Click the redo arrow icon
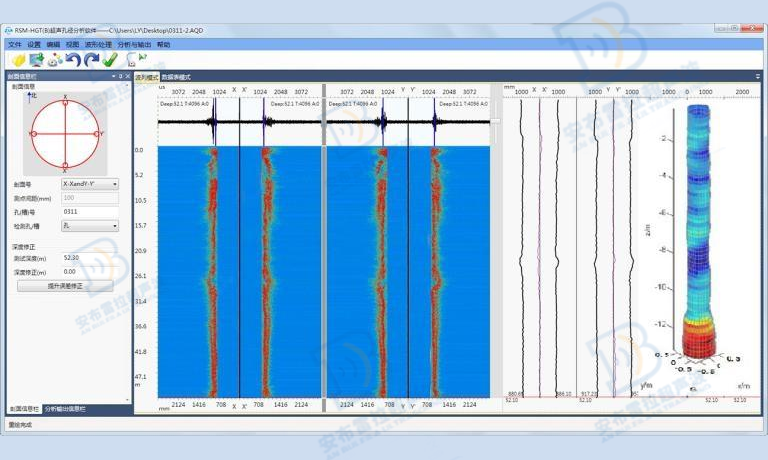The height and width of the screenshot is (460, 768). tap(92, 60)
